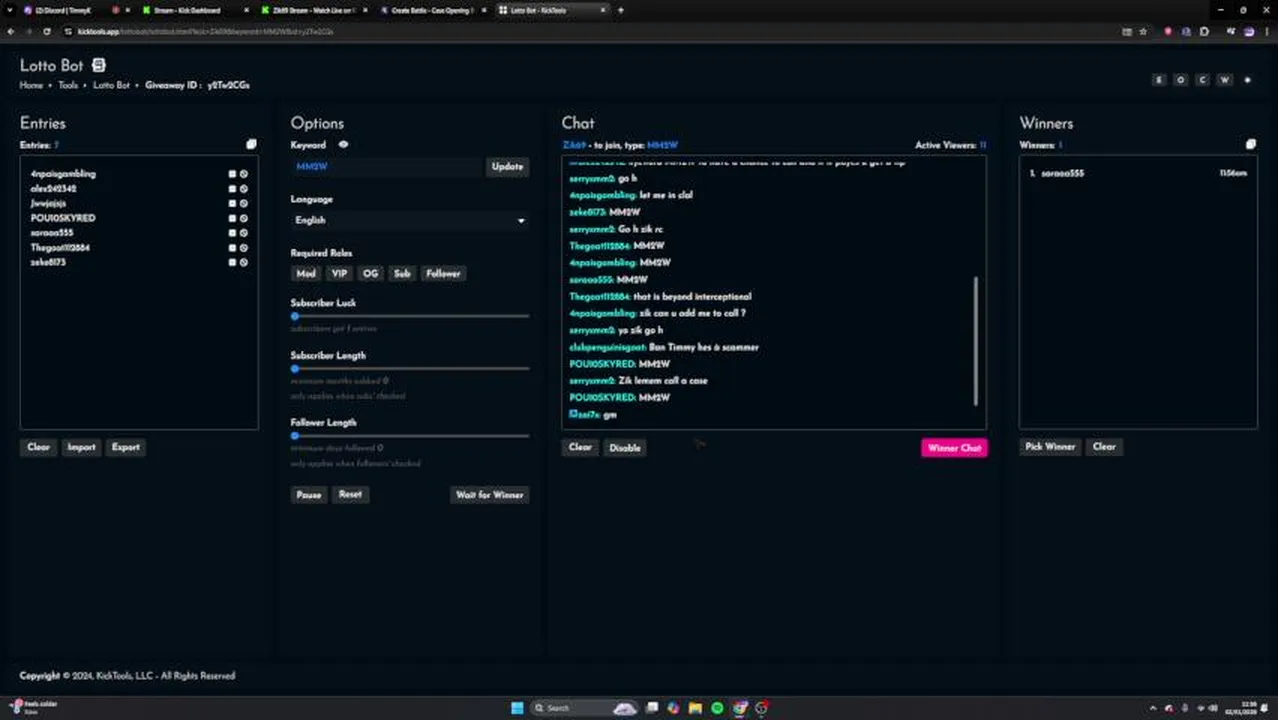Click the Keyword input field
The height and width of the screenshot is (720, 1278).
(387, 167)
